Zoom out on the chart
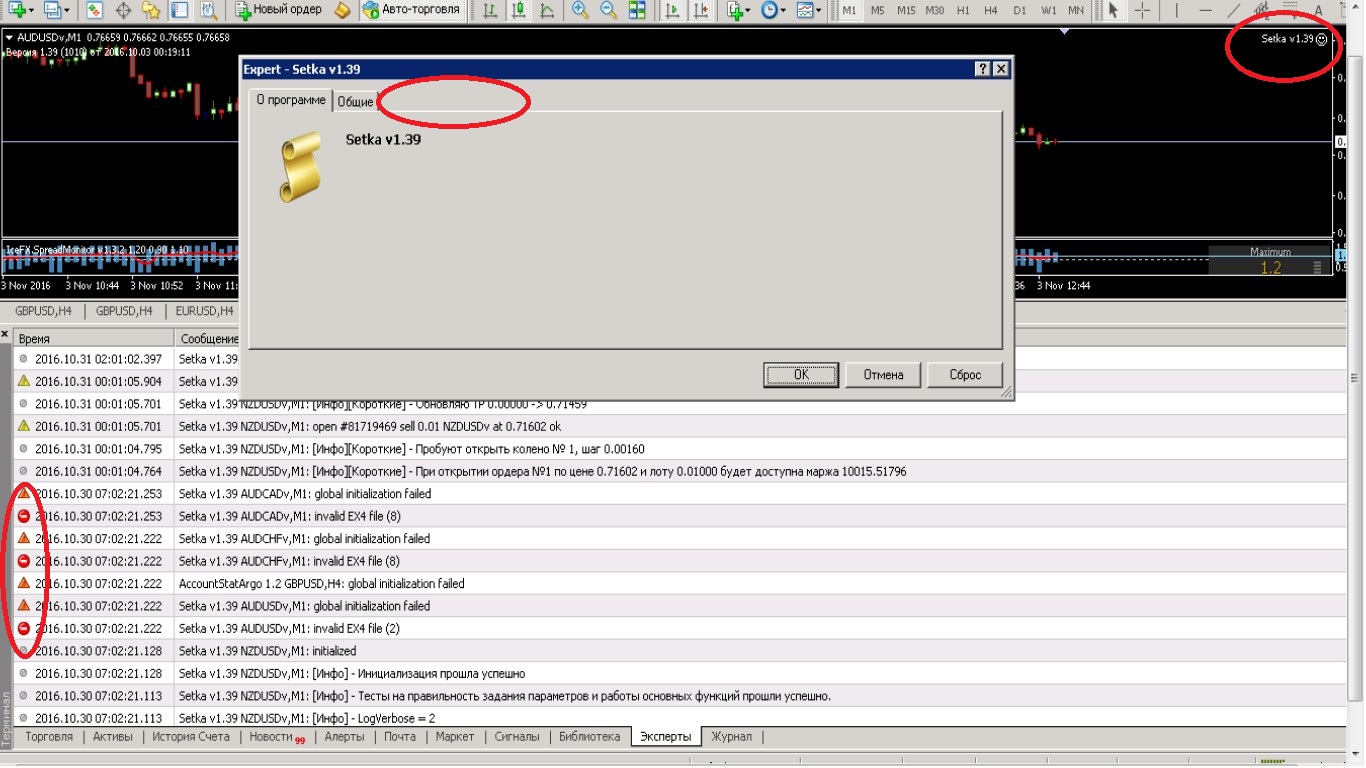Viewport: 1366px width, 768px height. tap(608, 10)
